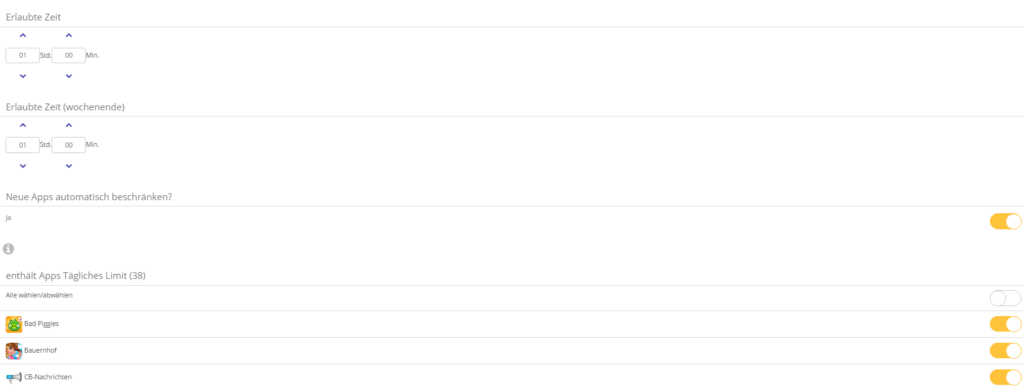Decrease weekday allowed hours with down arrow
1024x388 pixels.
pos(23,76)
